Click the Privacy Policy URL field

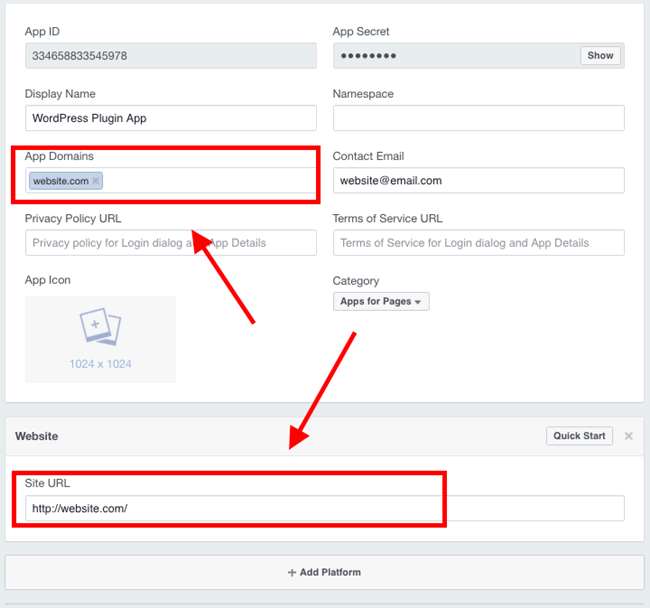171,243
